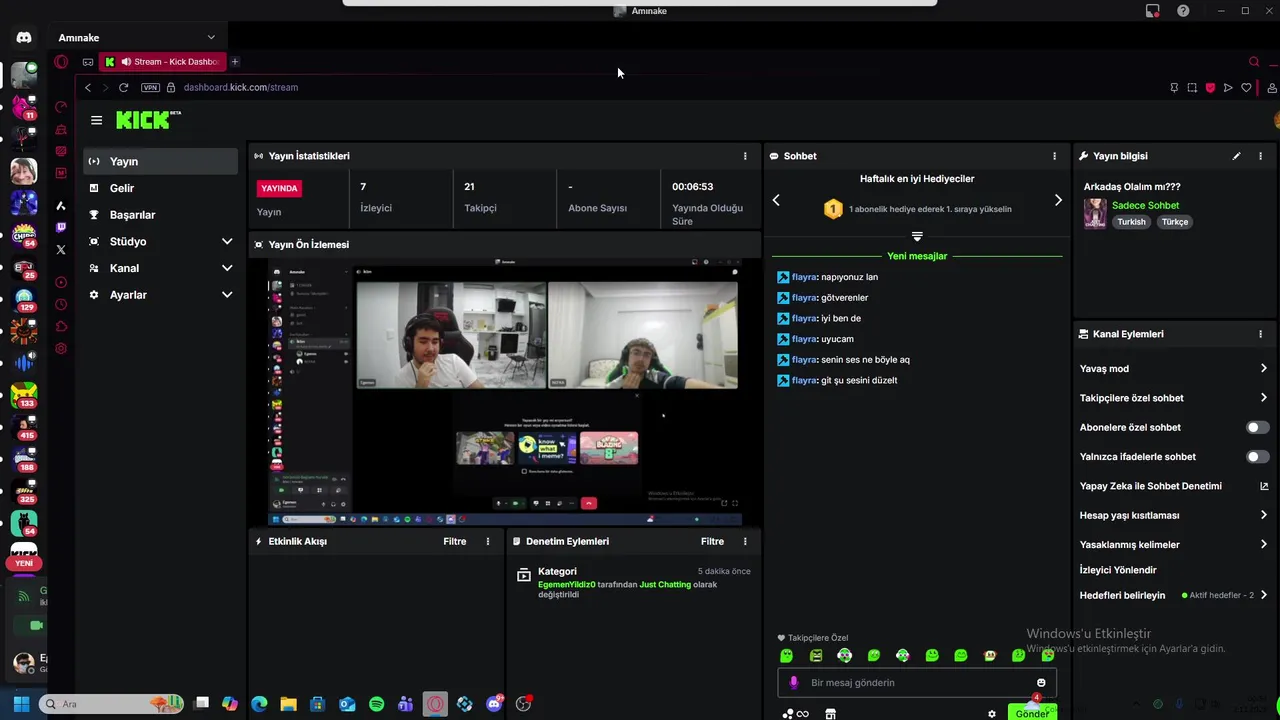The width and height of the screenshot is (1280, 720).
Task: Click the Windows Start button
Action: coord(21,704)
